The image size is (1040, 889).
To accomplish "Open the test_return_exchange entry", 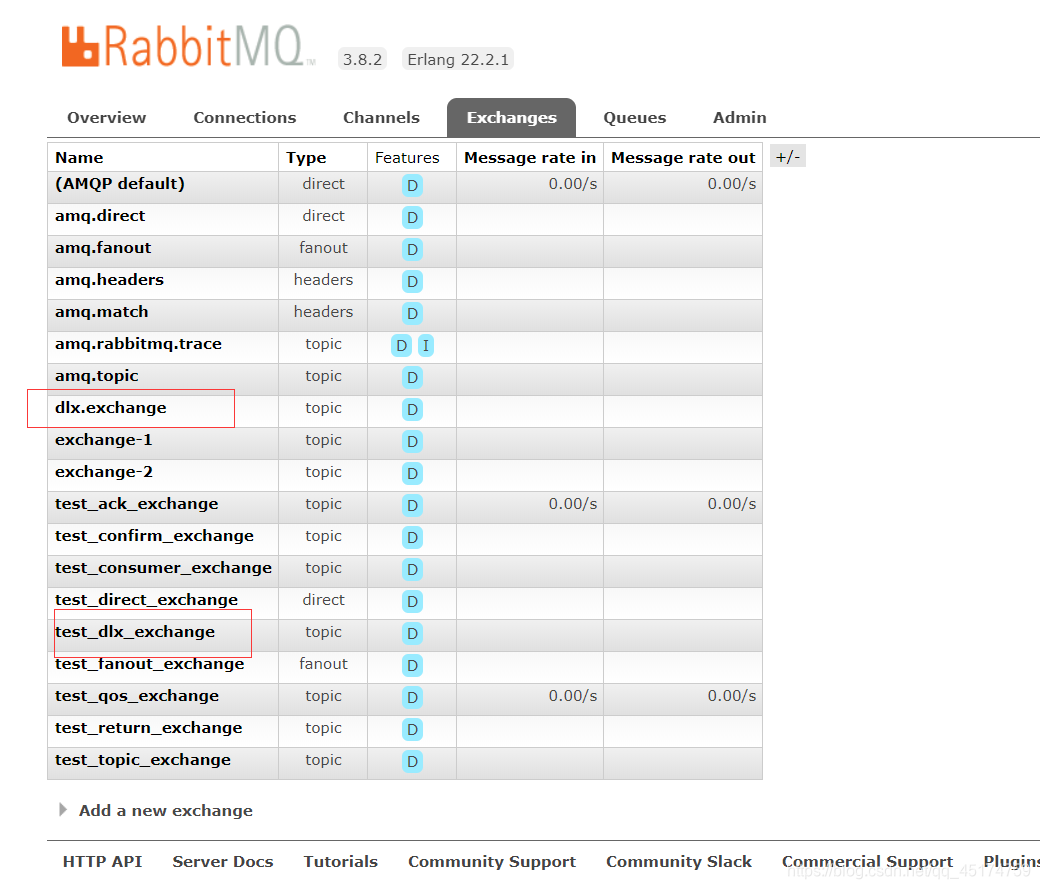I will coord(149,728).
